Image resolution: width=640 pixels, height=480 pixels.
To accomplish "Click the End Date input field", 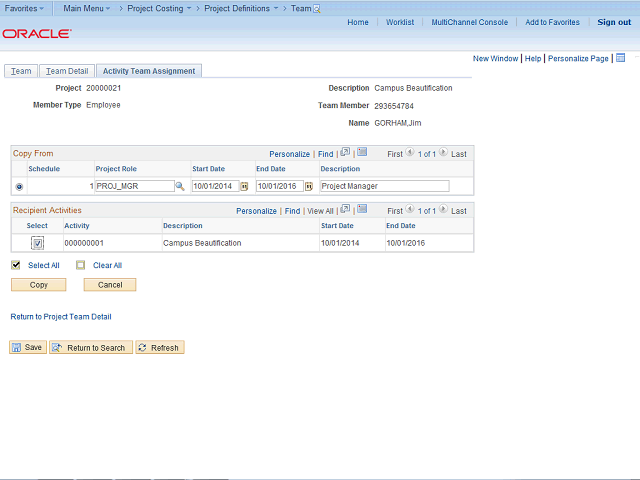I will click(x=280, y=186).
